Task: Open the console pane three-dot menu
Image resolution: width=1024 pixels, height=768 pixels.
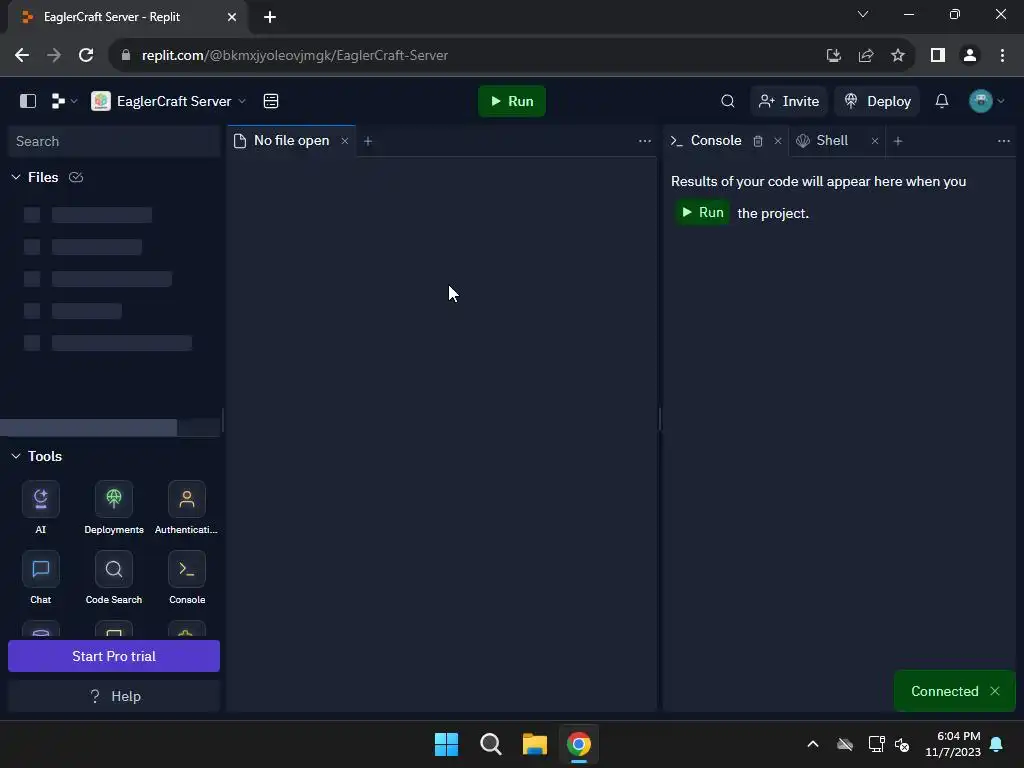Action: pyautogui.click(x=1004, y=141)
